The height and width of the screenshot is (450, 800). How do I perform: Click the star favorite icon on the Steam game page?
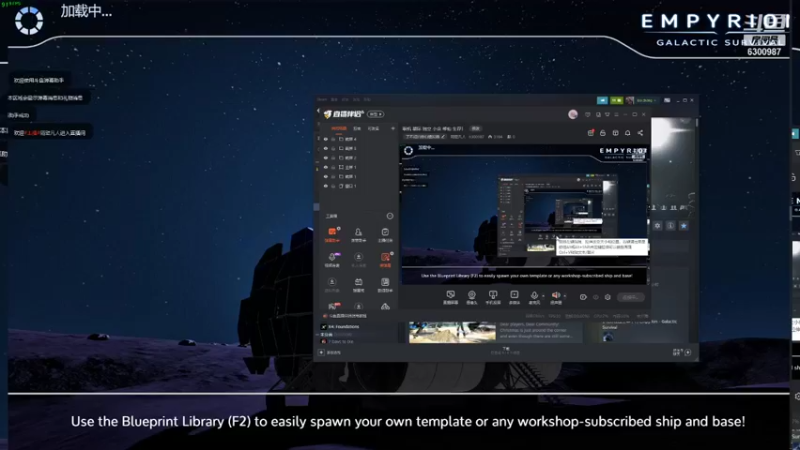tap(684, 226)
